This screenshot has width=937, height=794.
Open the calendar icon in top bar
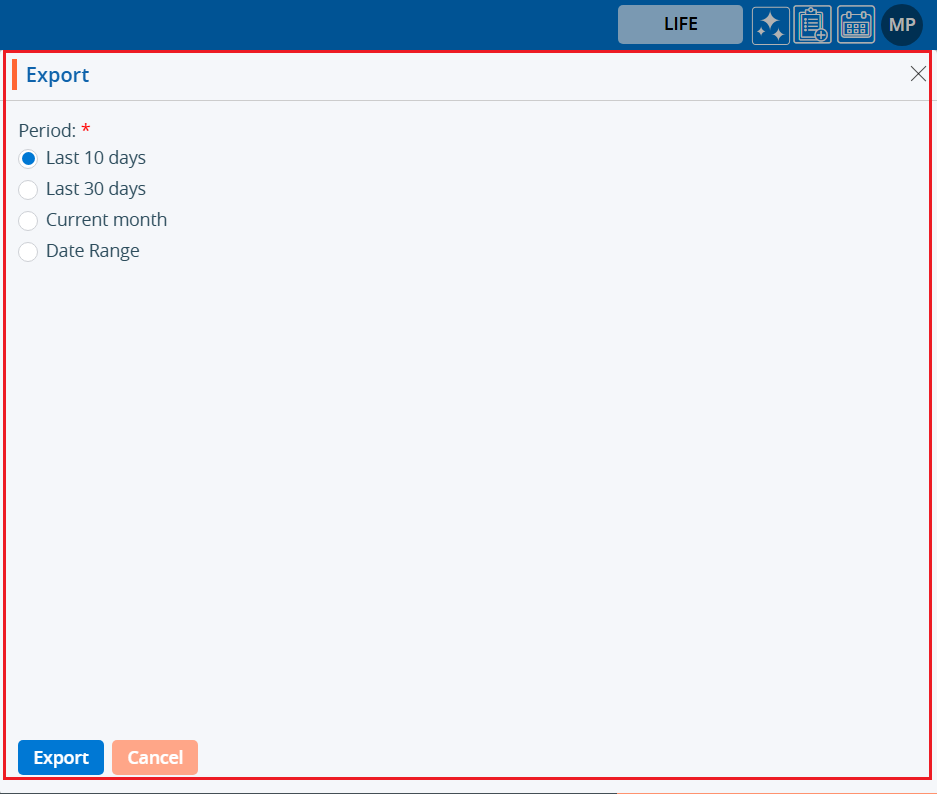[x=855, y=25]
